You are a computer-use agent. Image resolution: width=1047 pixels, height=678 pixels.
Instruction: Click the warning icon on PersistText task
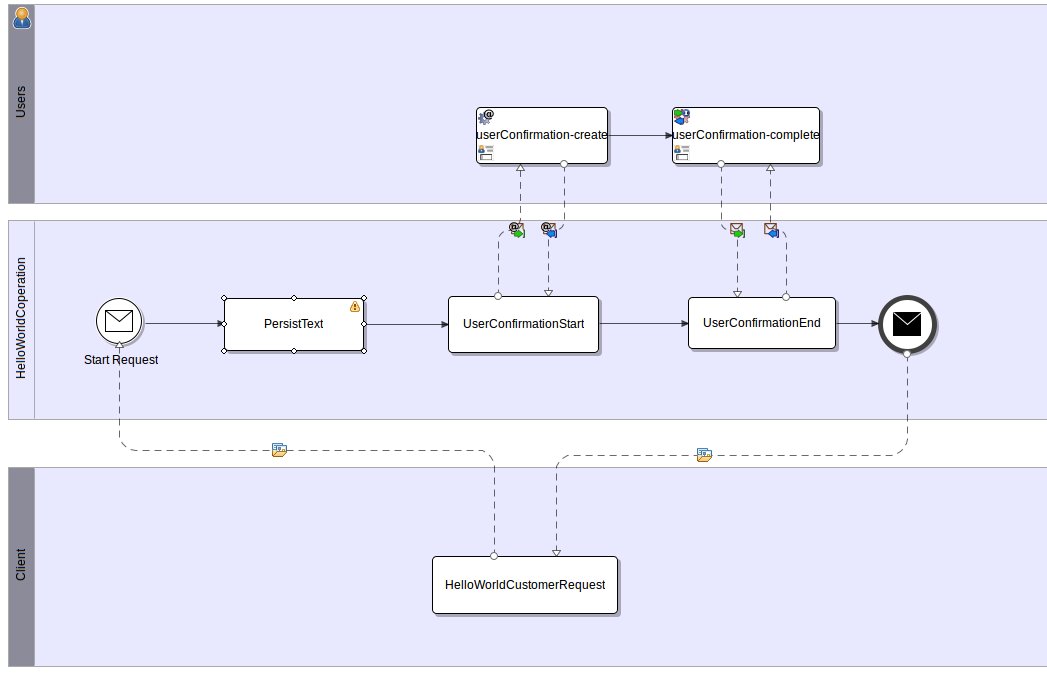tap(357, 307)
